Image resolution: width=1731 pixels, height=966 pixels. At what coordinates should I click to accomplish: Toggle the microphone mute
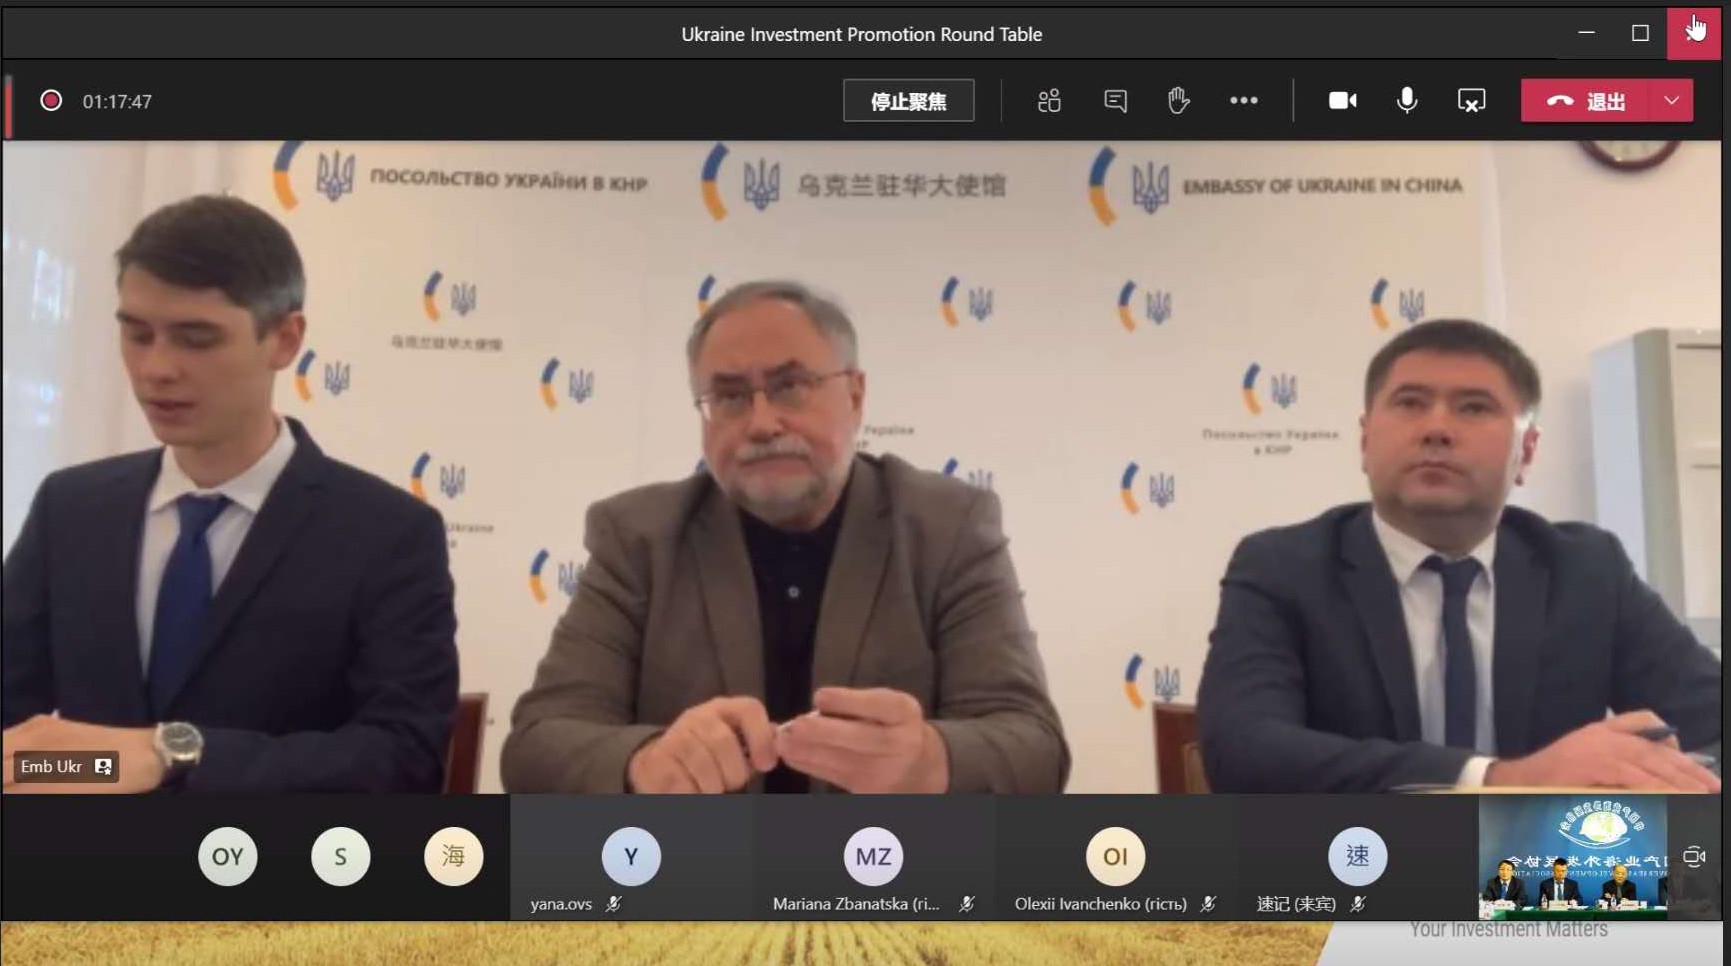1407,101
